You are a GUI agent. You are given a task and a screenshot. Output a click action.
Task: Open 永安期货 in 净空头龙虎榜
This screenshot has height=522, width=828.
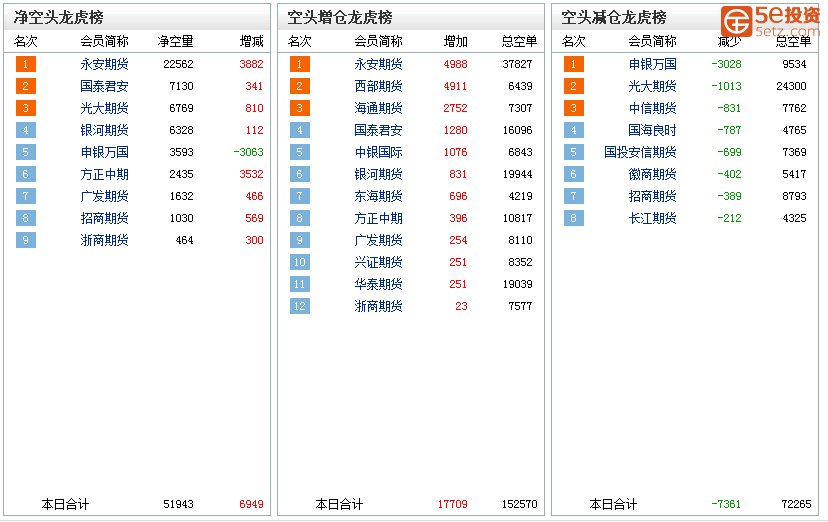pos(104,64)
